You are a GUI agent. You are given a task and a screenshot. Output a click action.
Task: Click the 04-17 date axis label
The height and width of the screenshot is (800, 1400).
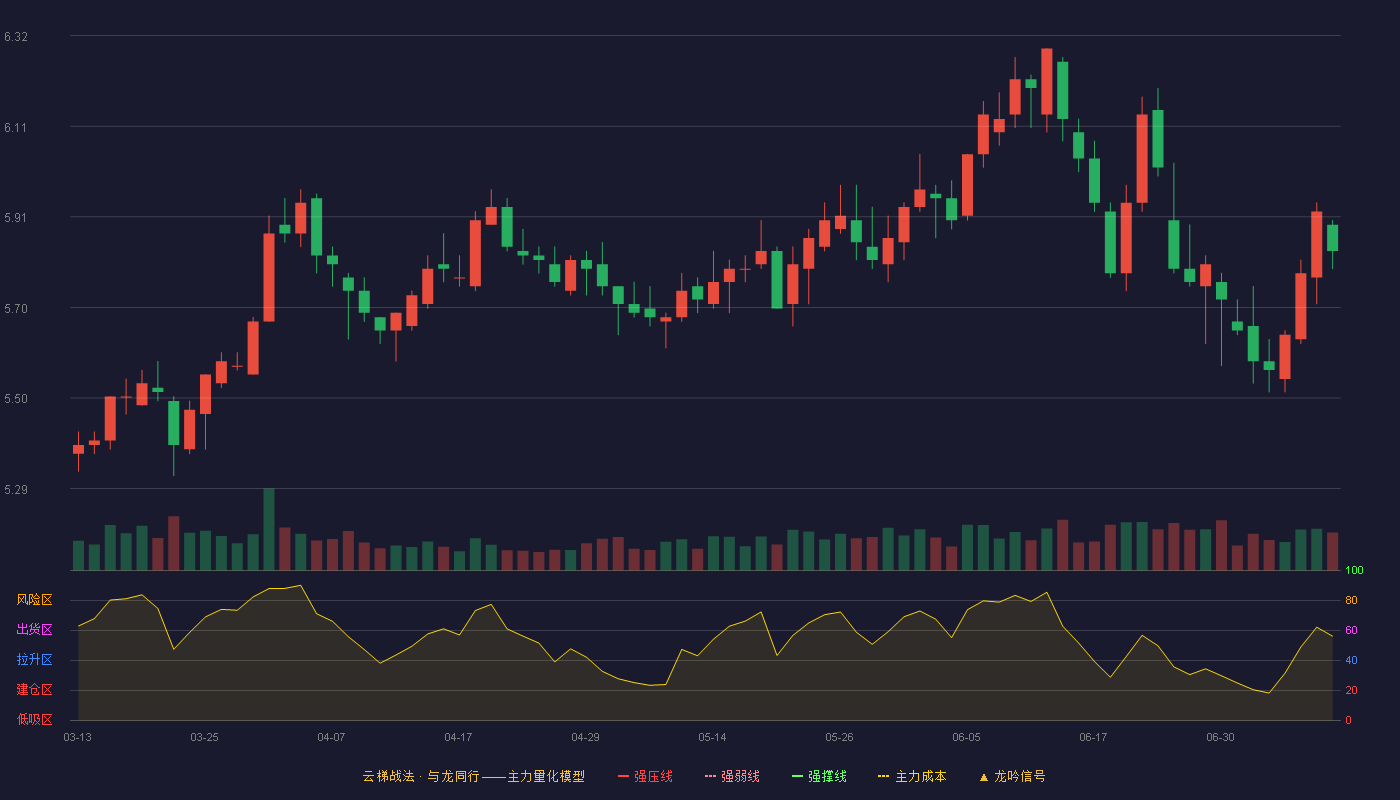click(x=458, y=737)
